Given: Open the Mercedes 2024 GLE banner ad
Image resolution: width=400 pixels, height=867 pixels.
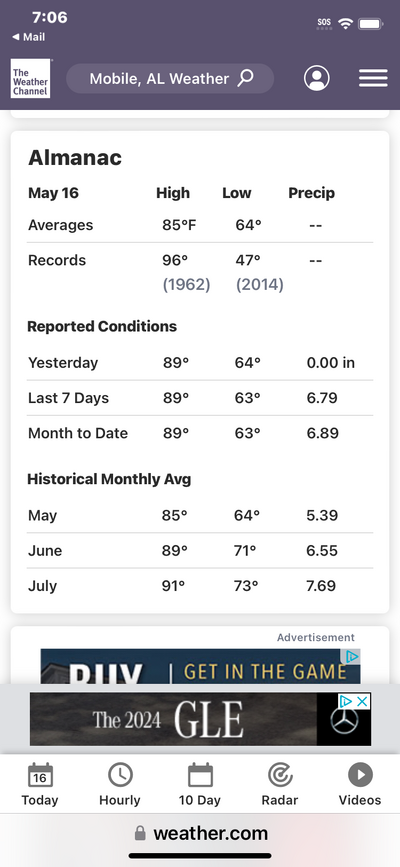Looking at the screenshot, I should pos(200,719).
